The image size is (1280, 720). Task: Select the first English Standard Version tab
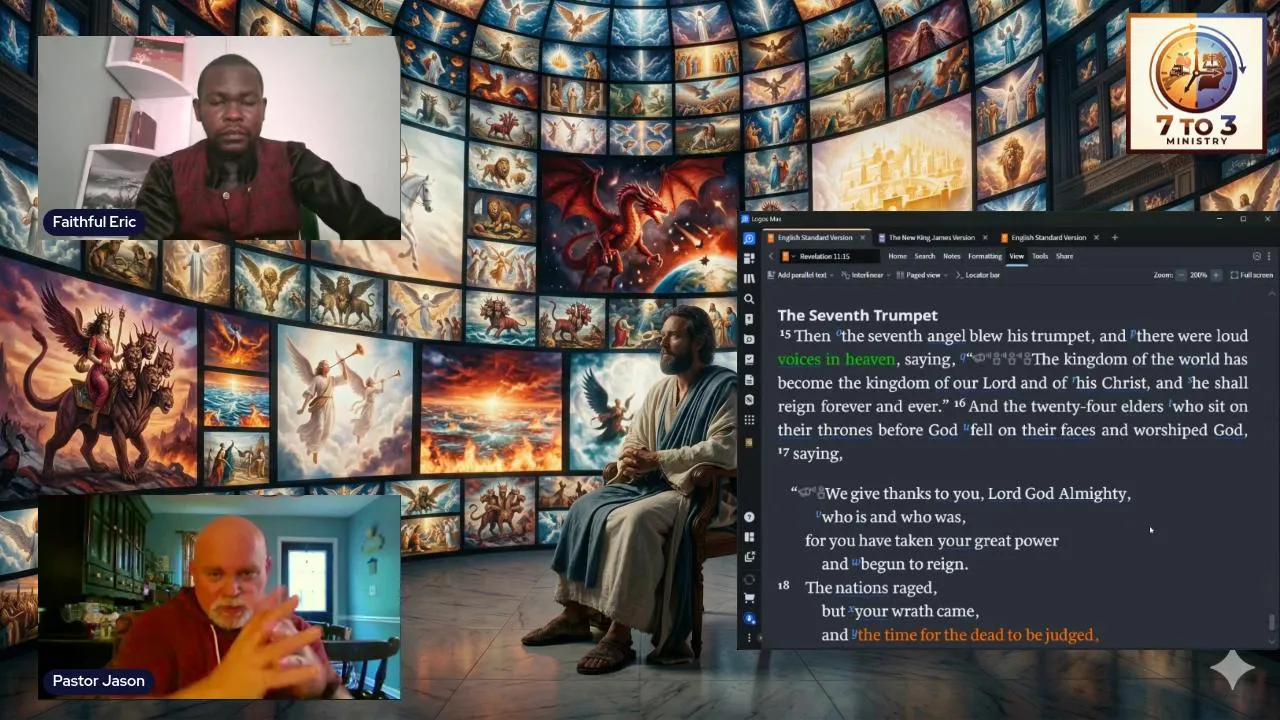coord(815,238)
